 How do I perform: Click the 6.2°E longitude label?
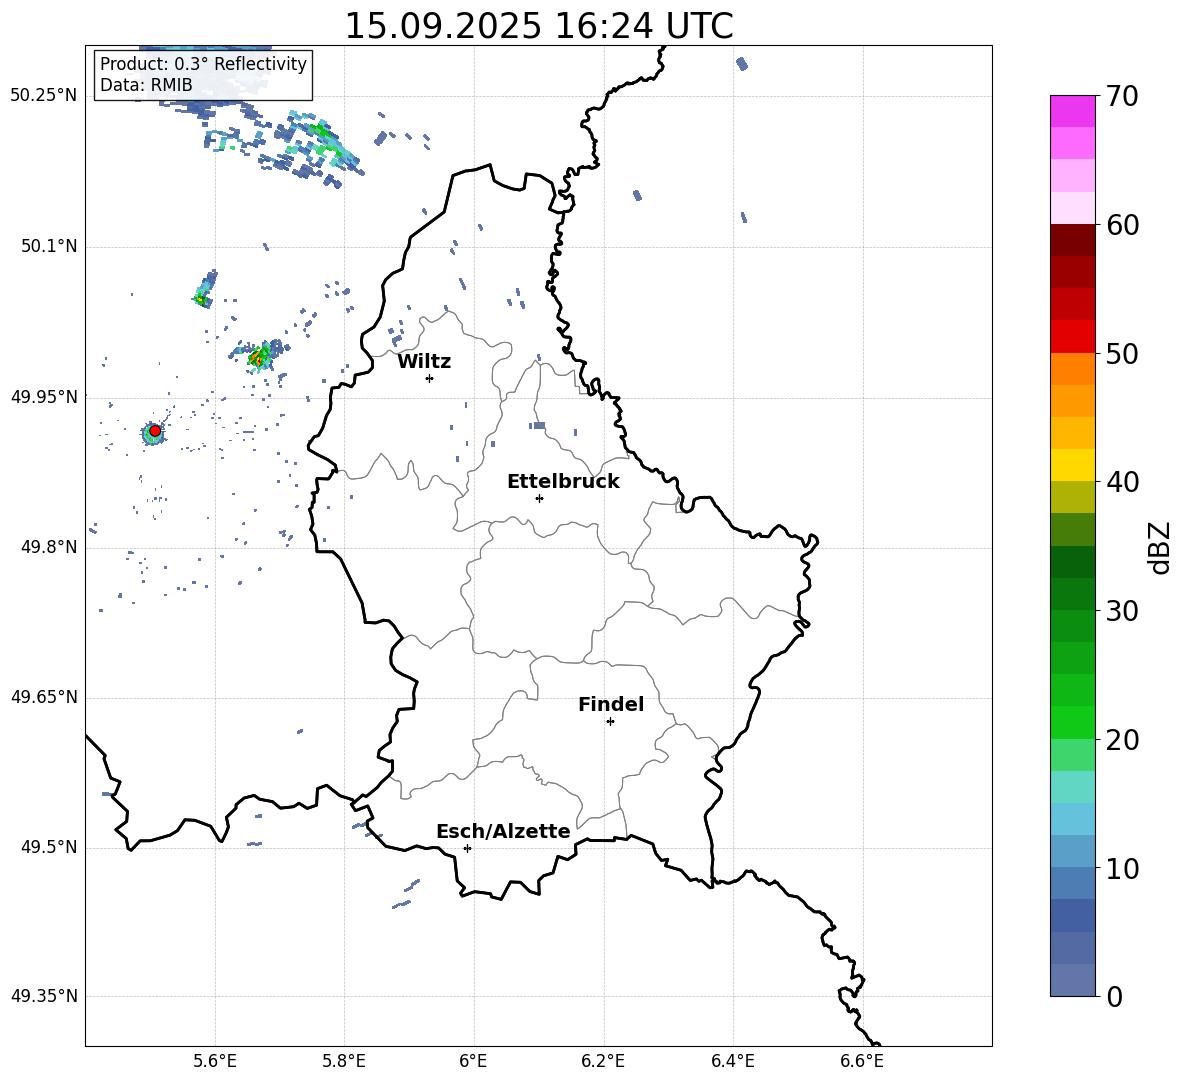pos(603,1061)
